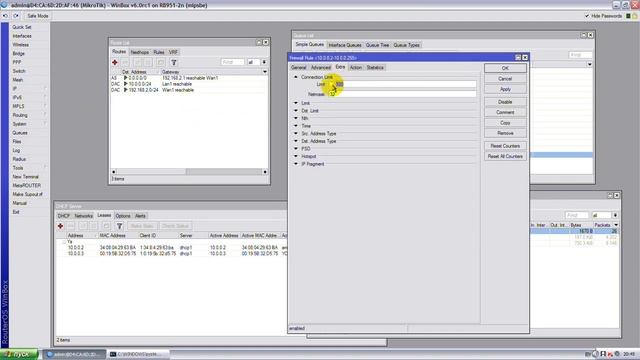Open Rules tab in Route List

pyautogui.click(x=159, y=52)
